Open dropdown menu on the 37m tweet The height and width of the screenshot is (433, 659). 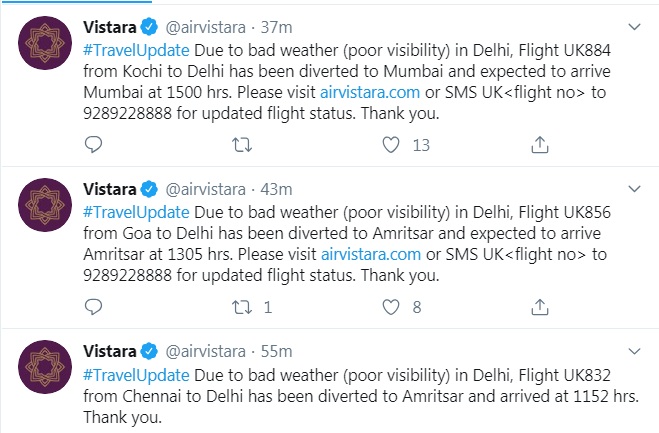pos(634,27)
